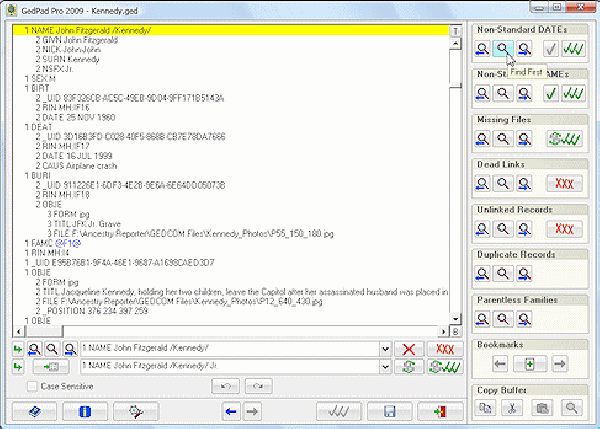
Task: Click the 1 FAMC @F12@ link
Action: coord(51,242)
